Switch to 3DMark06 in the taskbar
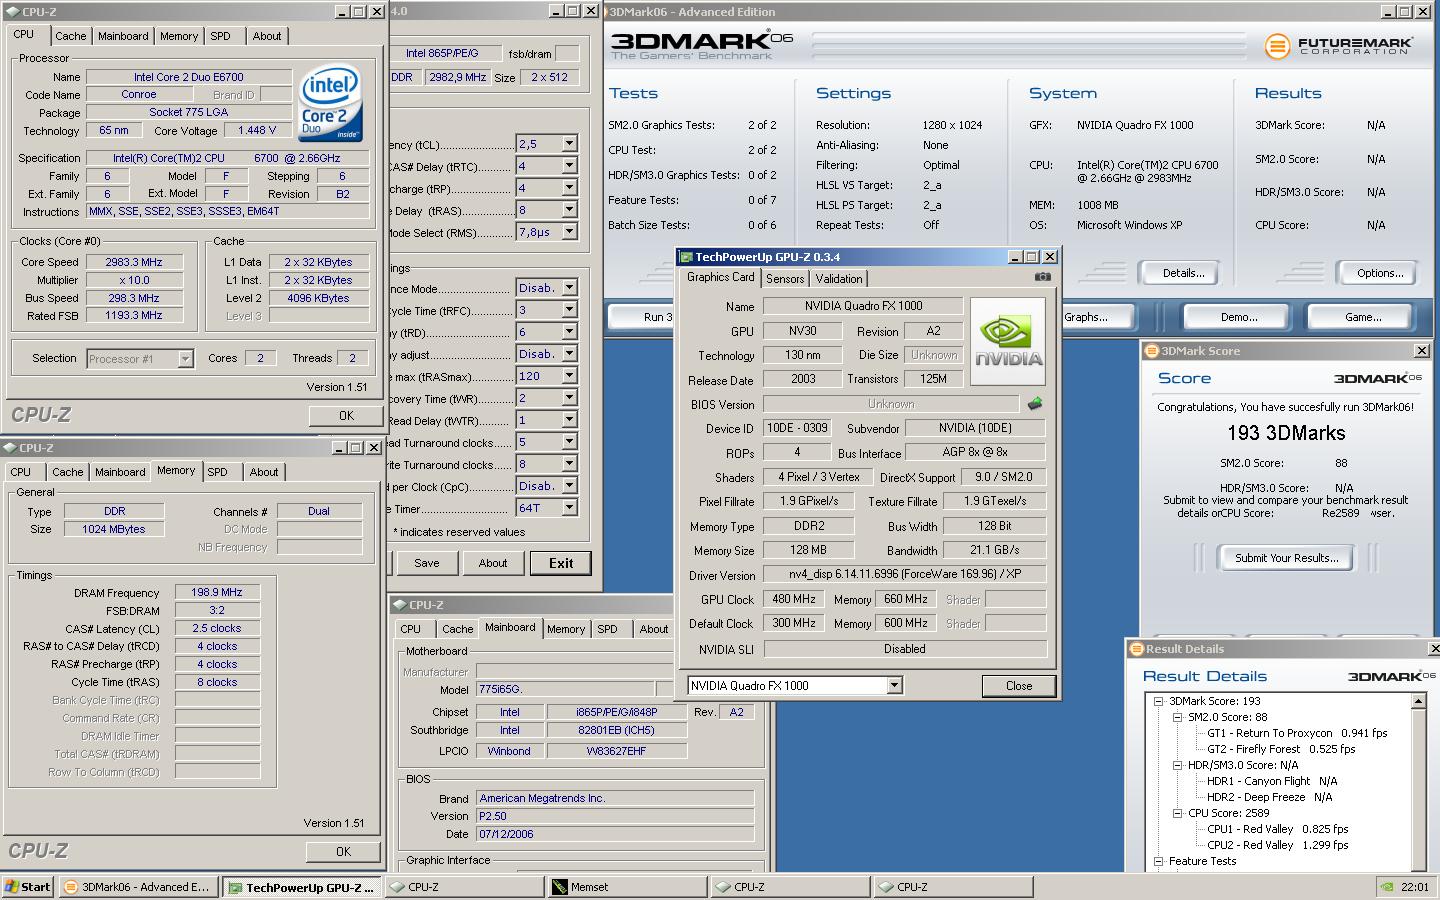The image size is (1440, 900). click(138, 887)
